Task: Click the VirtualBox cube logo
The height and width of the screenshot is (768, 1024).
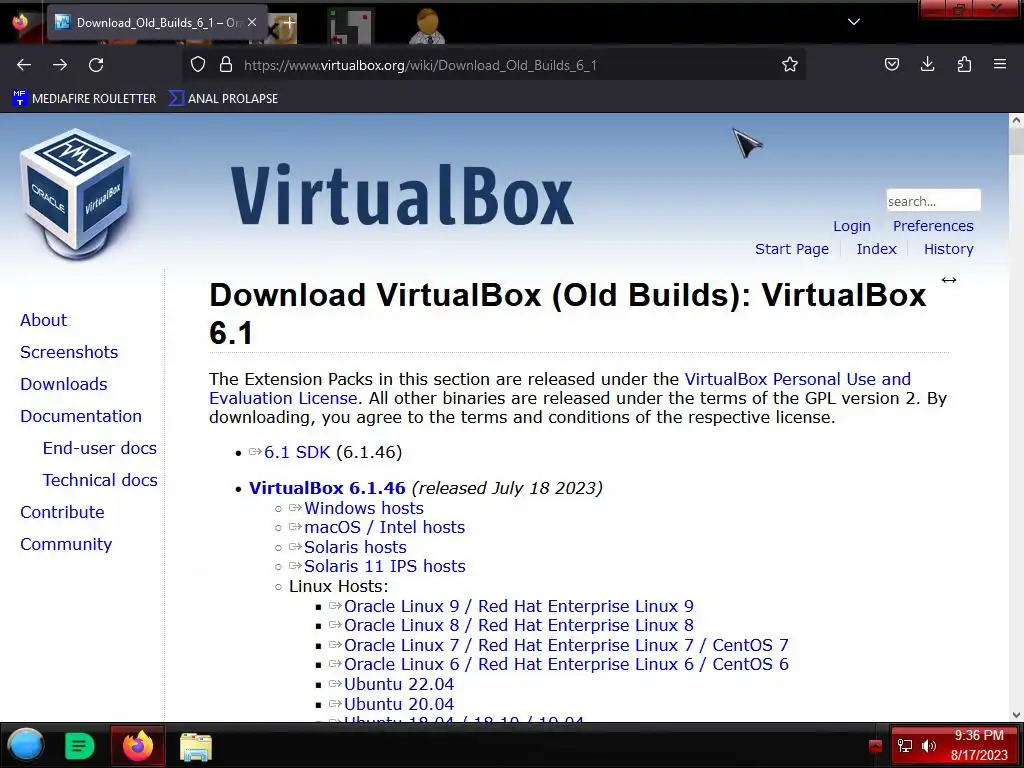Action: (x=76, y=195)
